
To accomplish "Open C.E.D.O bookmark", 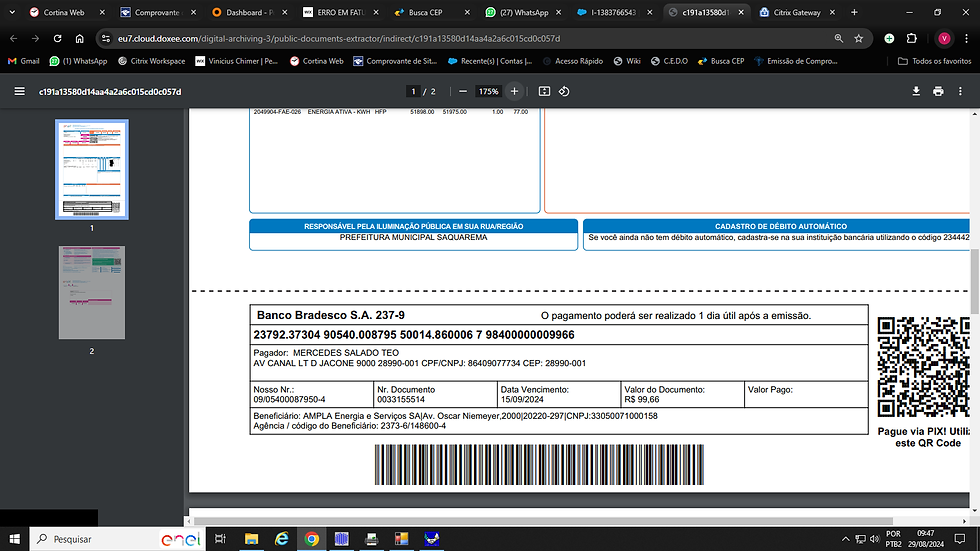I will pos(669,61).
